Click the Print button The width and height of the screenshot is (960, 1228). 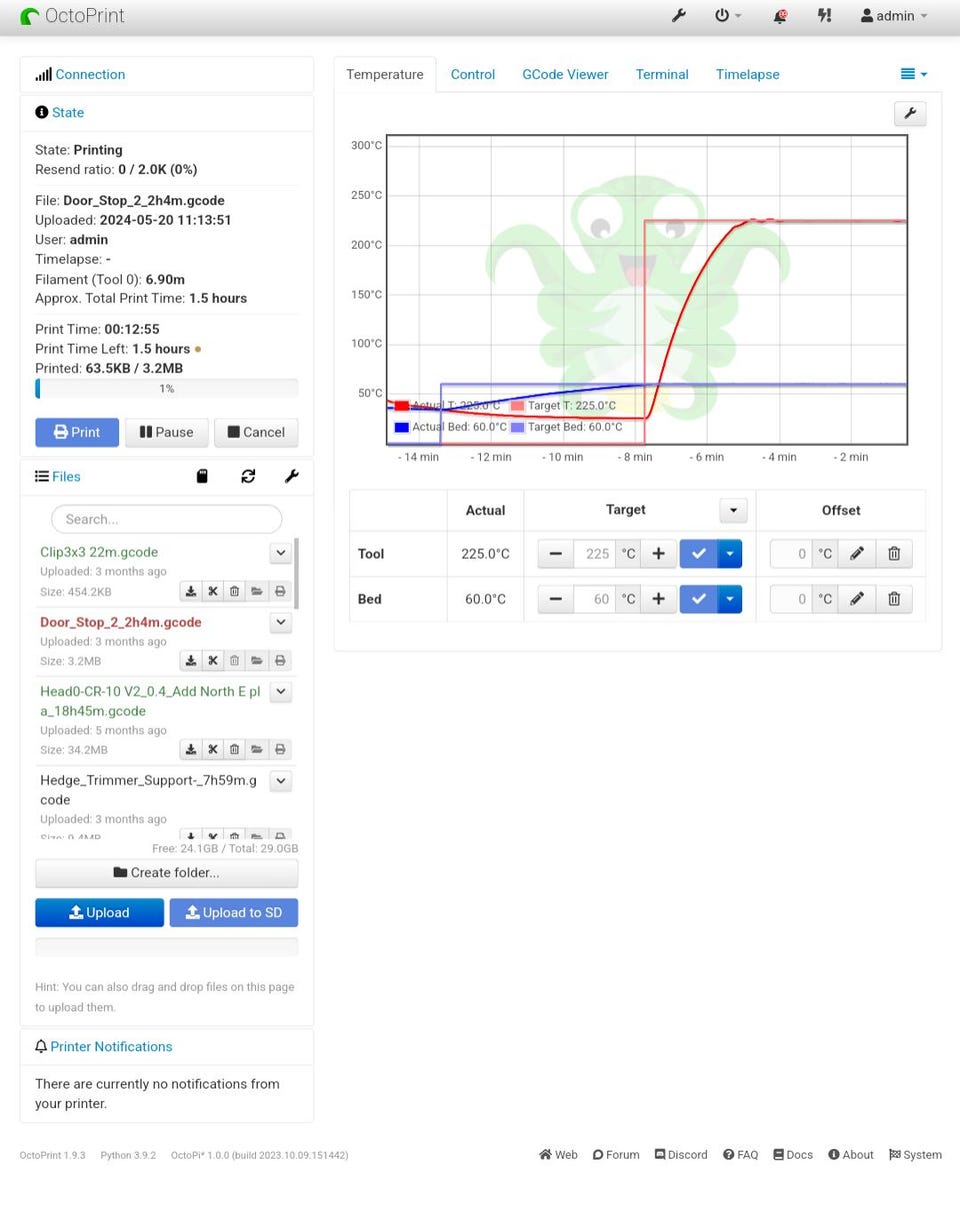pyautogui.click(x=77, y=432)
